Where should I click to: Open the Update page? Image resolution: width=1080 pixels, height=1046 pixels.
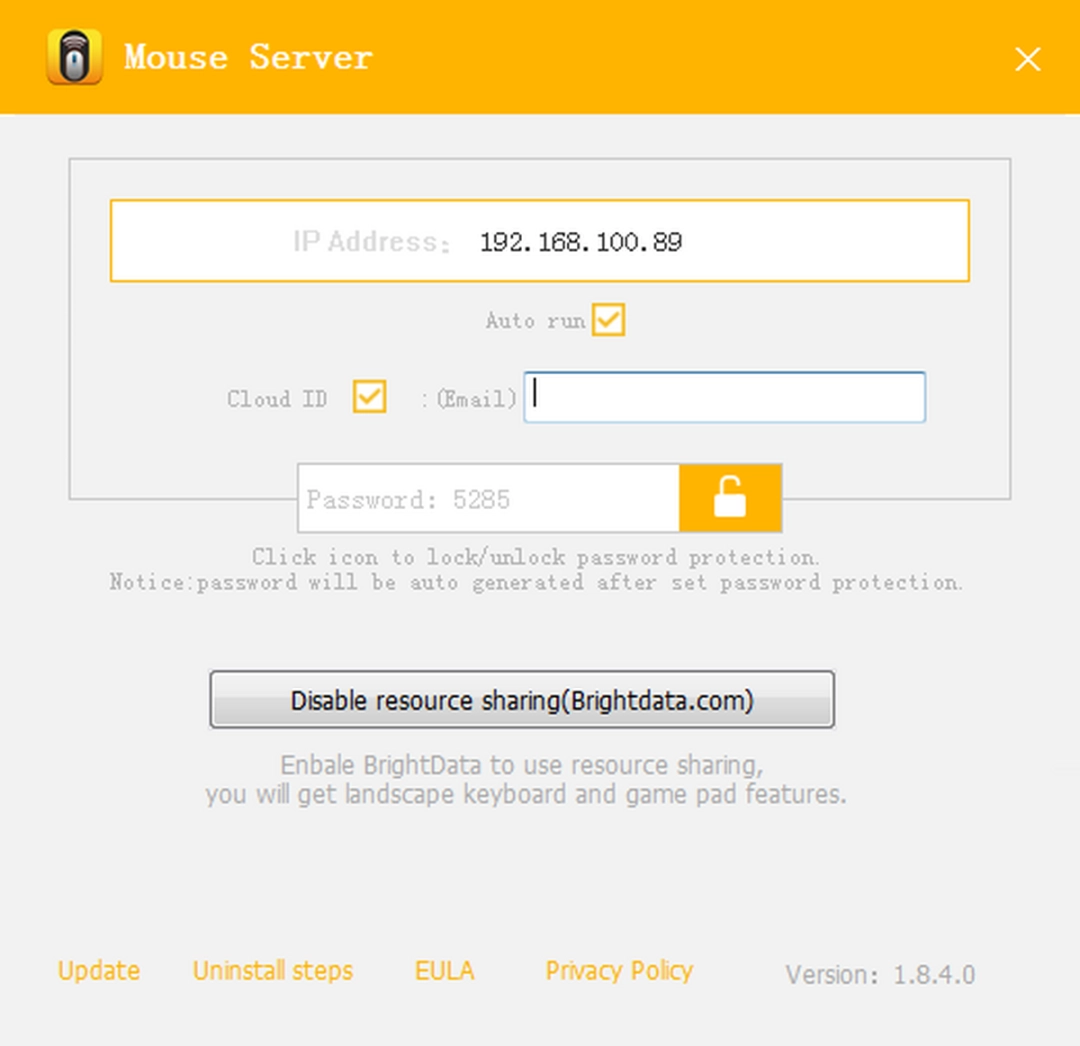tap(97, 970)
